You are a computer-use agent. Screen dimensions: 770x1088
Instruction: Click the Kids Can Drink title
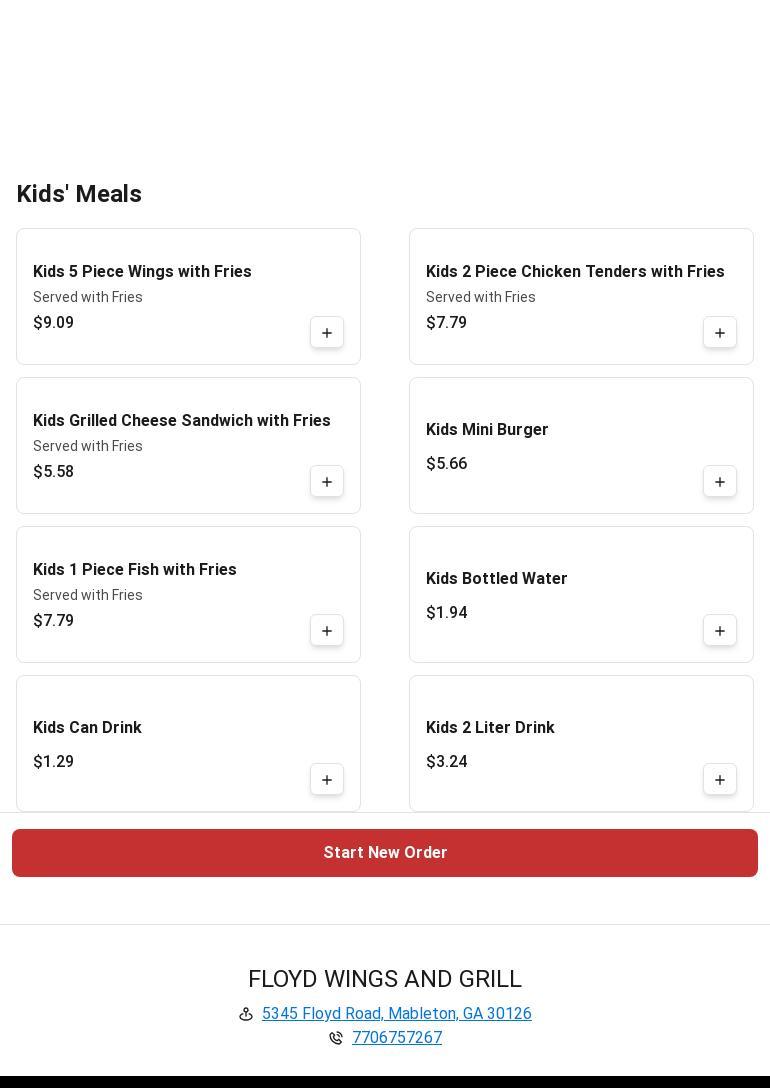pos(87,728)
